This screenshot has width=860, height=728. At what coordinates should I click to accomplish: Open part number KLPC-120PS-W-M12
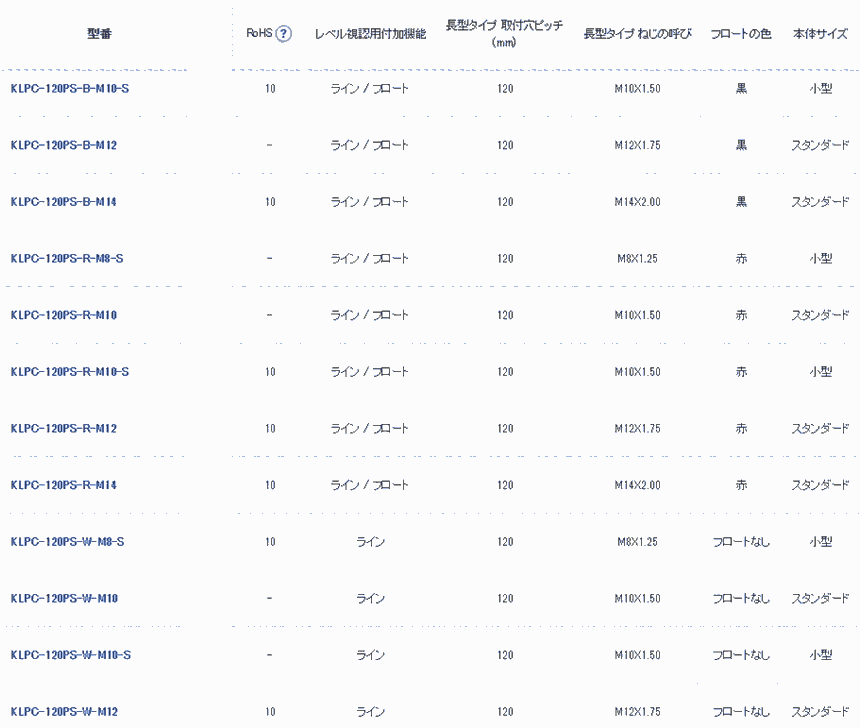[64, 712]
